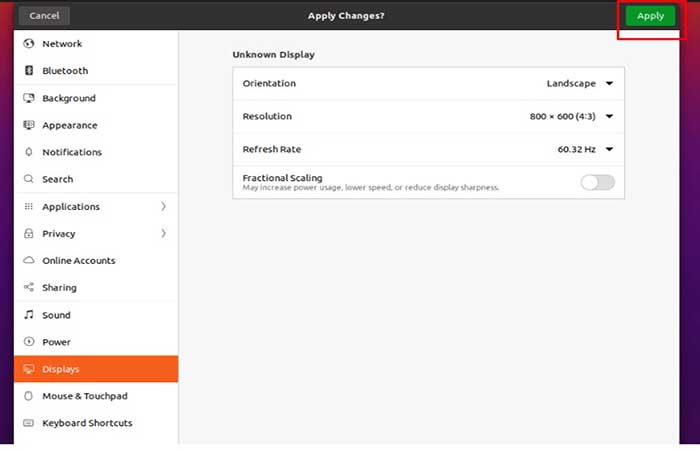
Task: Go to Background settings
Action: click(x=96, y=98)
